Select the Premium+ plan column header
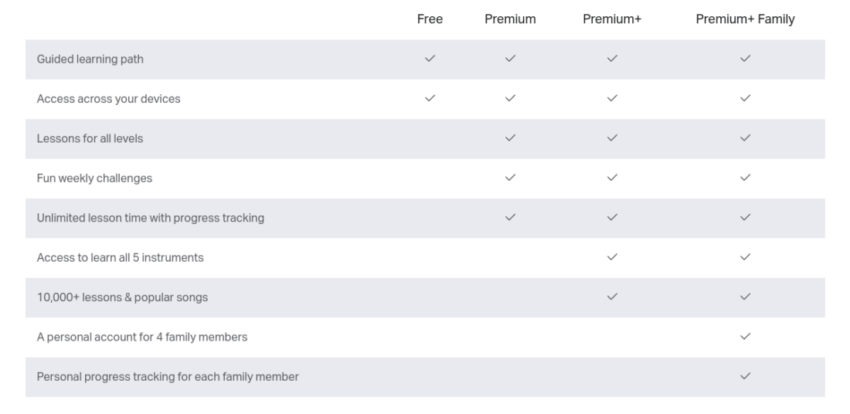 612,19
